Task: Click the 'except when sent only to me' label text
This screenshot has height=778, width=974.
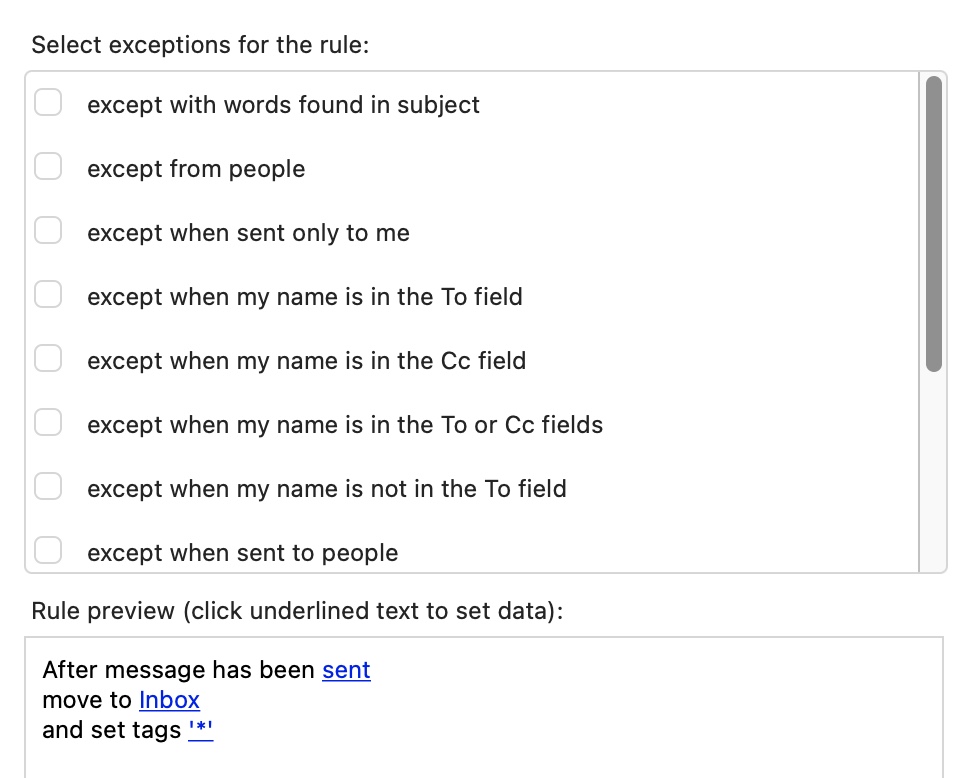Action: [x=248, y=233]
